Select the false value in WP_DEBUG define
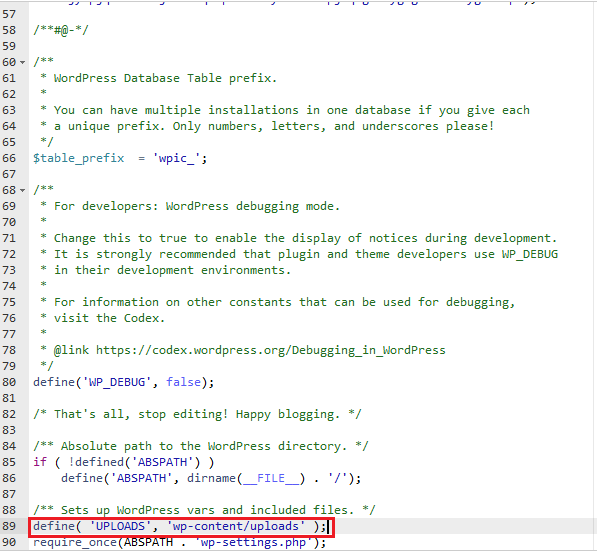The image size is (597, 555). pyautogui.click(x=183, y=382)
